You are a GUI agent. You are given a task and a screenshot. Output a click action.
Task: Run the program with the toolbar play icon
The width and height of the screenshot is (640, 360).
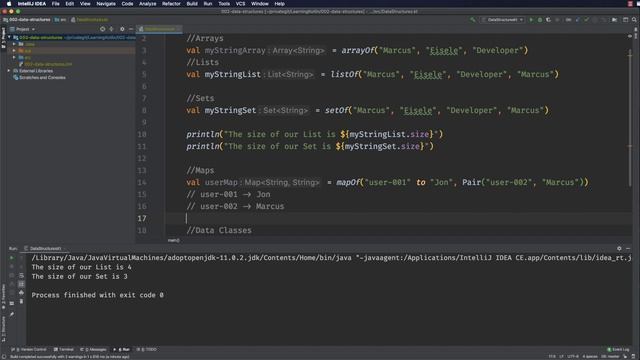click(x=531, y=20)
